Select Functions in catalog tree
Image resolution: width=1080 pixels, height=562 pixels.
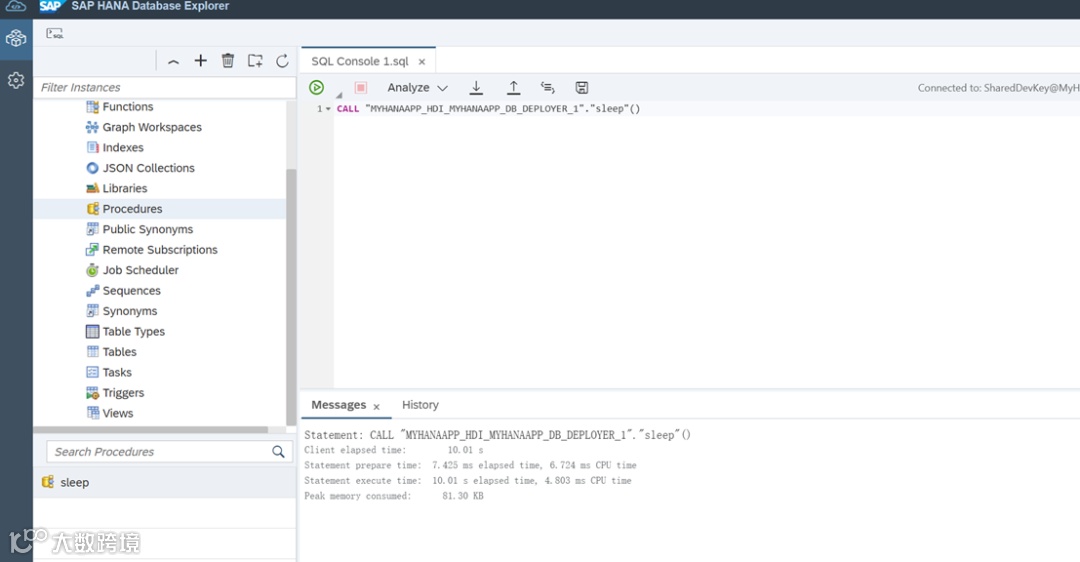(127, 107)
